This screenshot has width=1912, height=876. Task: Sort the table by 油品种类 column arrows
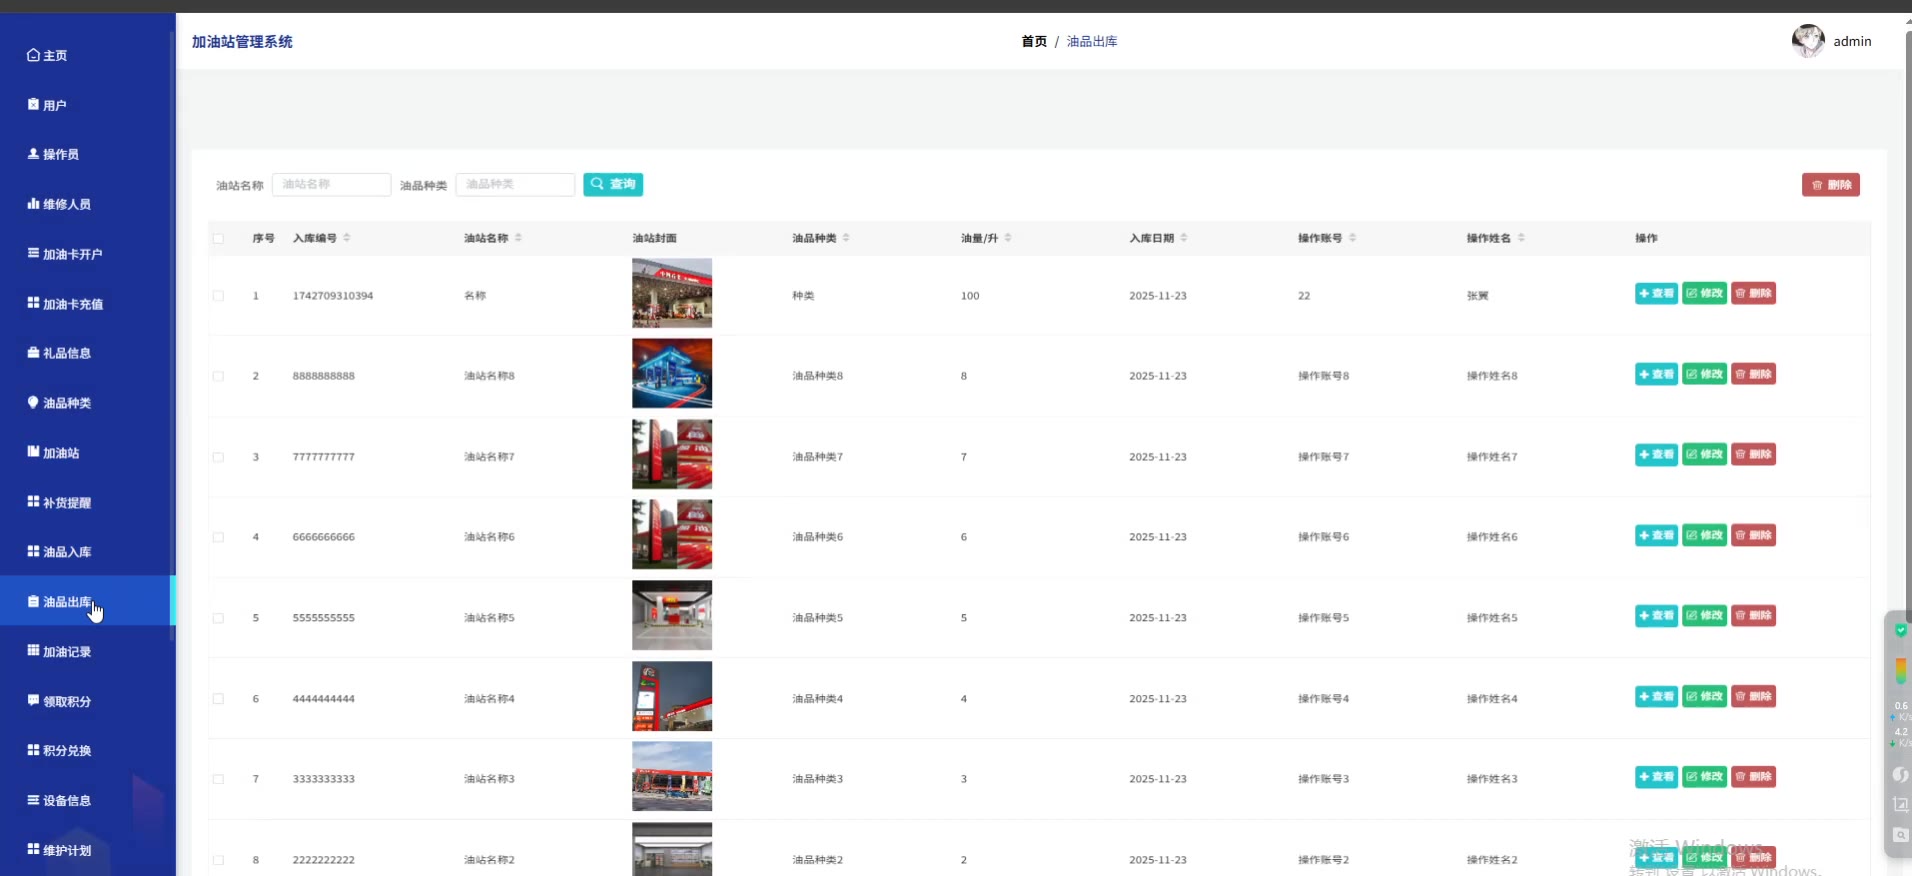[x=846, y=238]
